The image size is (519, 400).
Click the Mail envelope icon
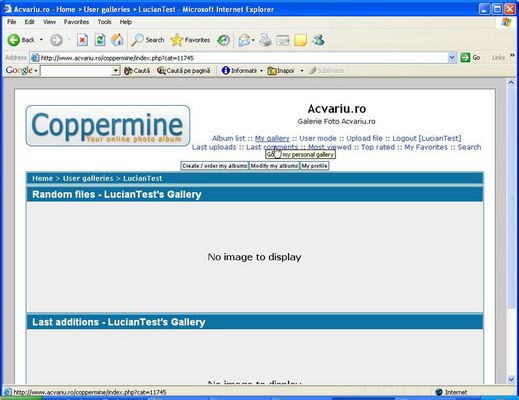click(x=244, y=40)
